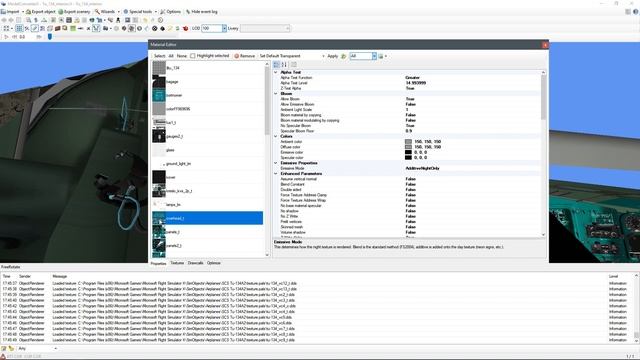Click the truck icon with dropdown in the toolbar

[107, 29]
